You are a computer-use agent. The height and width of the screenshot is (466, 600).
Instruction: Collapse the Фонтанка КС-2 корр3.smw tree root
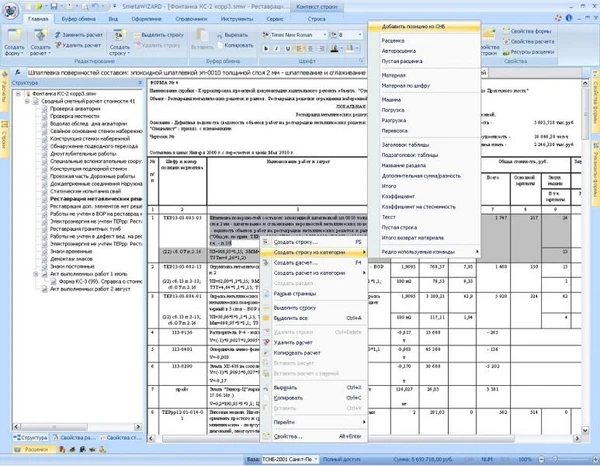tap(18, 93)
